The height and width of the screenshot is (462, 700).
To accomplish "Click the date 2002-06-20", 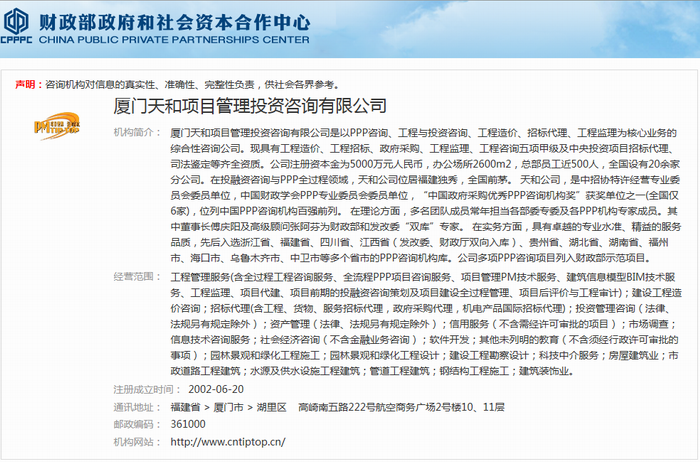I will coord(216,389).
